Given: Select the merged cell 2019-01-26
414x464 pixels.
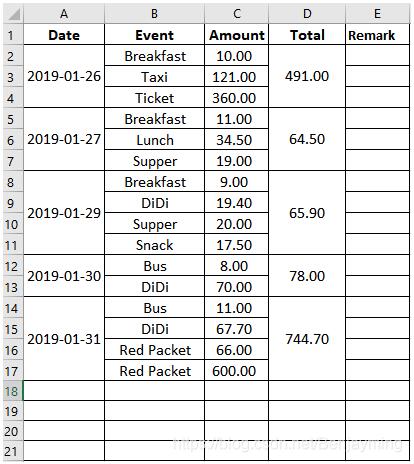Looking at the screenshot, I should pyautogui.click(x=64, y=76).
